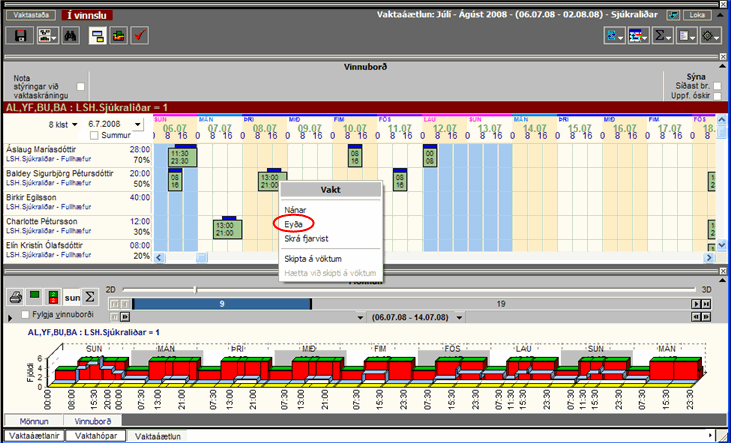
Task: Click the vertical scrollbar up arrow in schedule grid
Action: click(722, 120)
